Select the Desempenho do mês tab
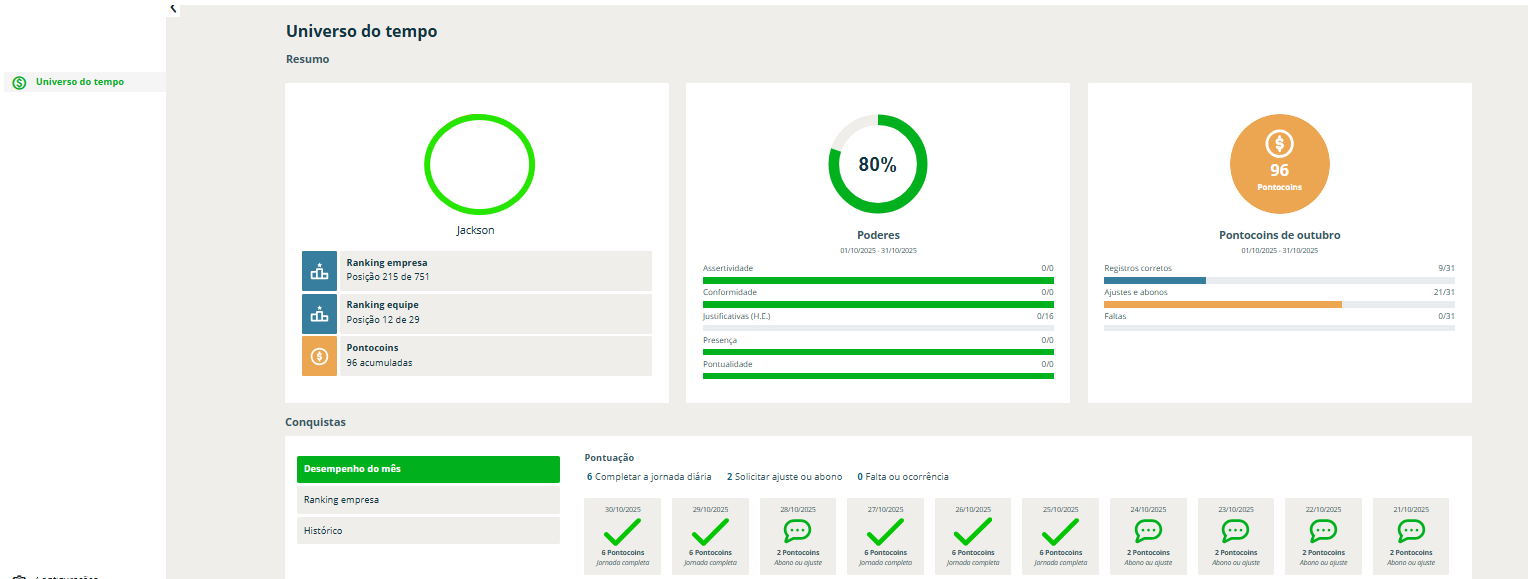1528x579 pixels. click(428, 469)
